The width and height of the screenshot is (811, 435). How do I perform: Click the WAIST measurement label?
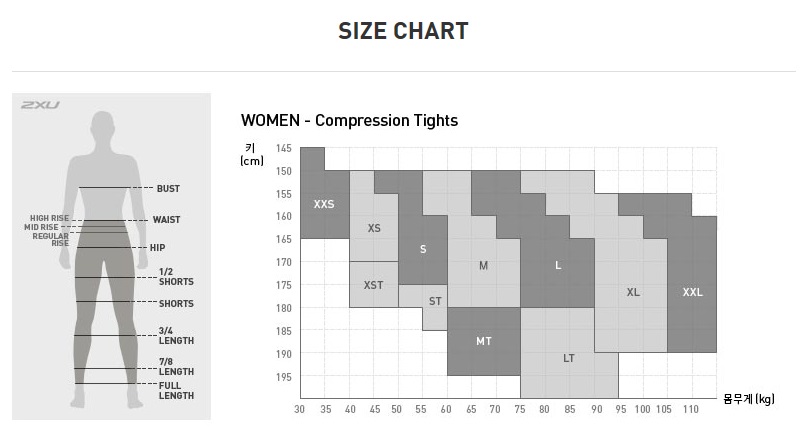166,219
